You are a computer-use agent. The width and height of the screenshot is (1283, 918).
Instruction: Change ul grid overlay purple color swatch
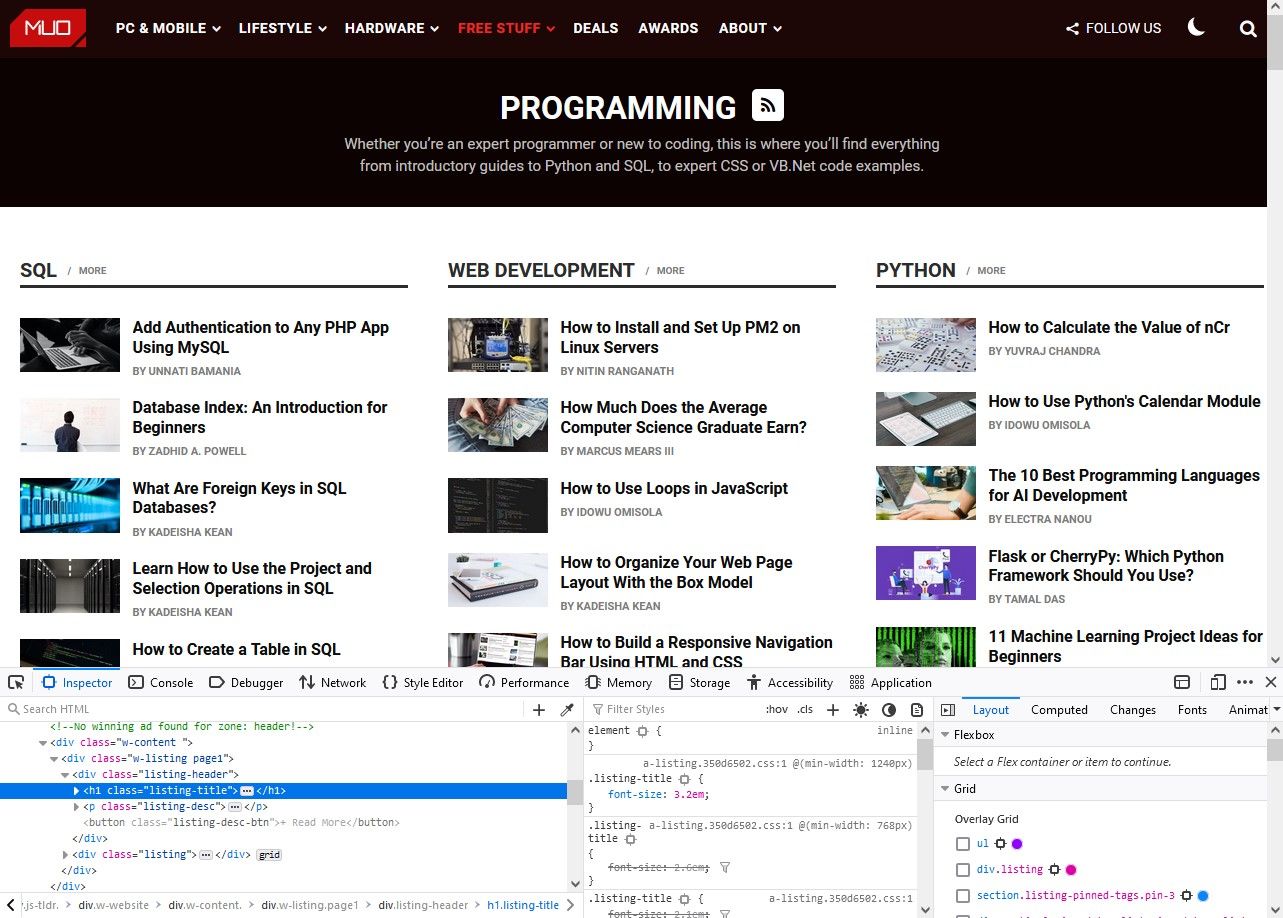click(x=1017, y=844)
